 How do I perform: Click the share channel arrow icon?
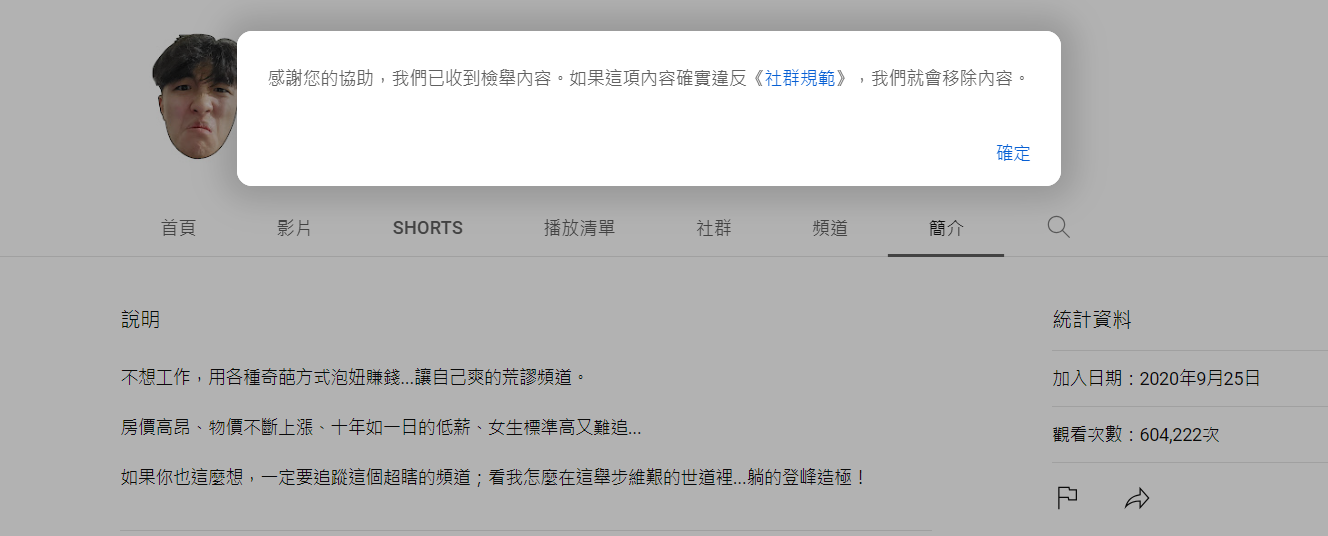(1137, 498)
